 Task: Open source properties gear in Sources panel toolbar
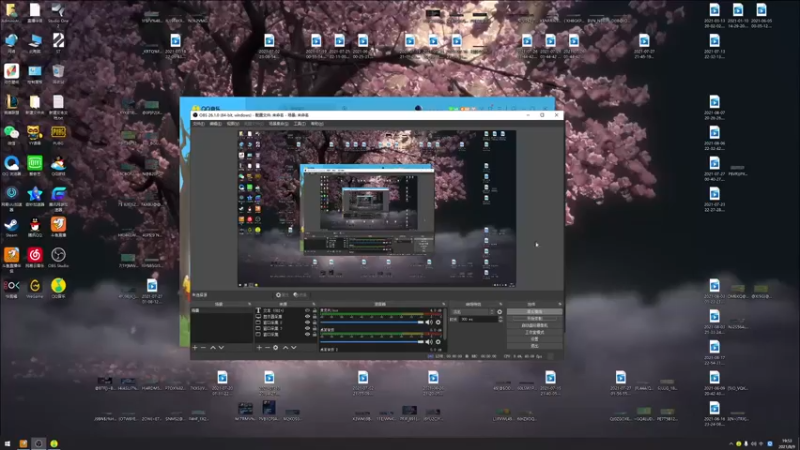click(276, 347)
